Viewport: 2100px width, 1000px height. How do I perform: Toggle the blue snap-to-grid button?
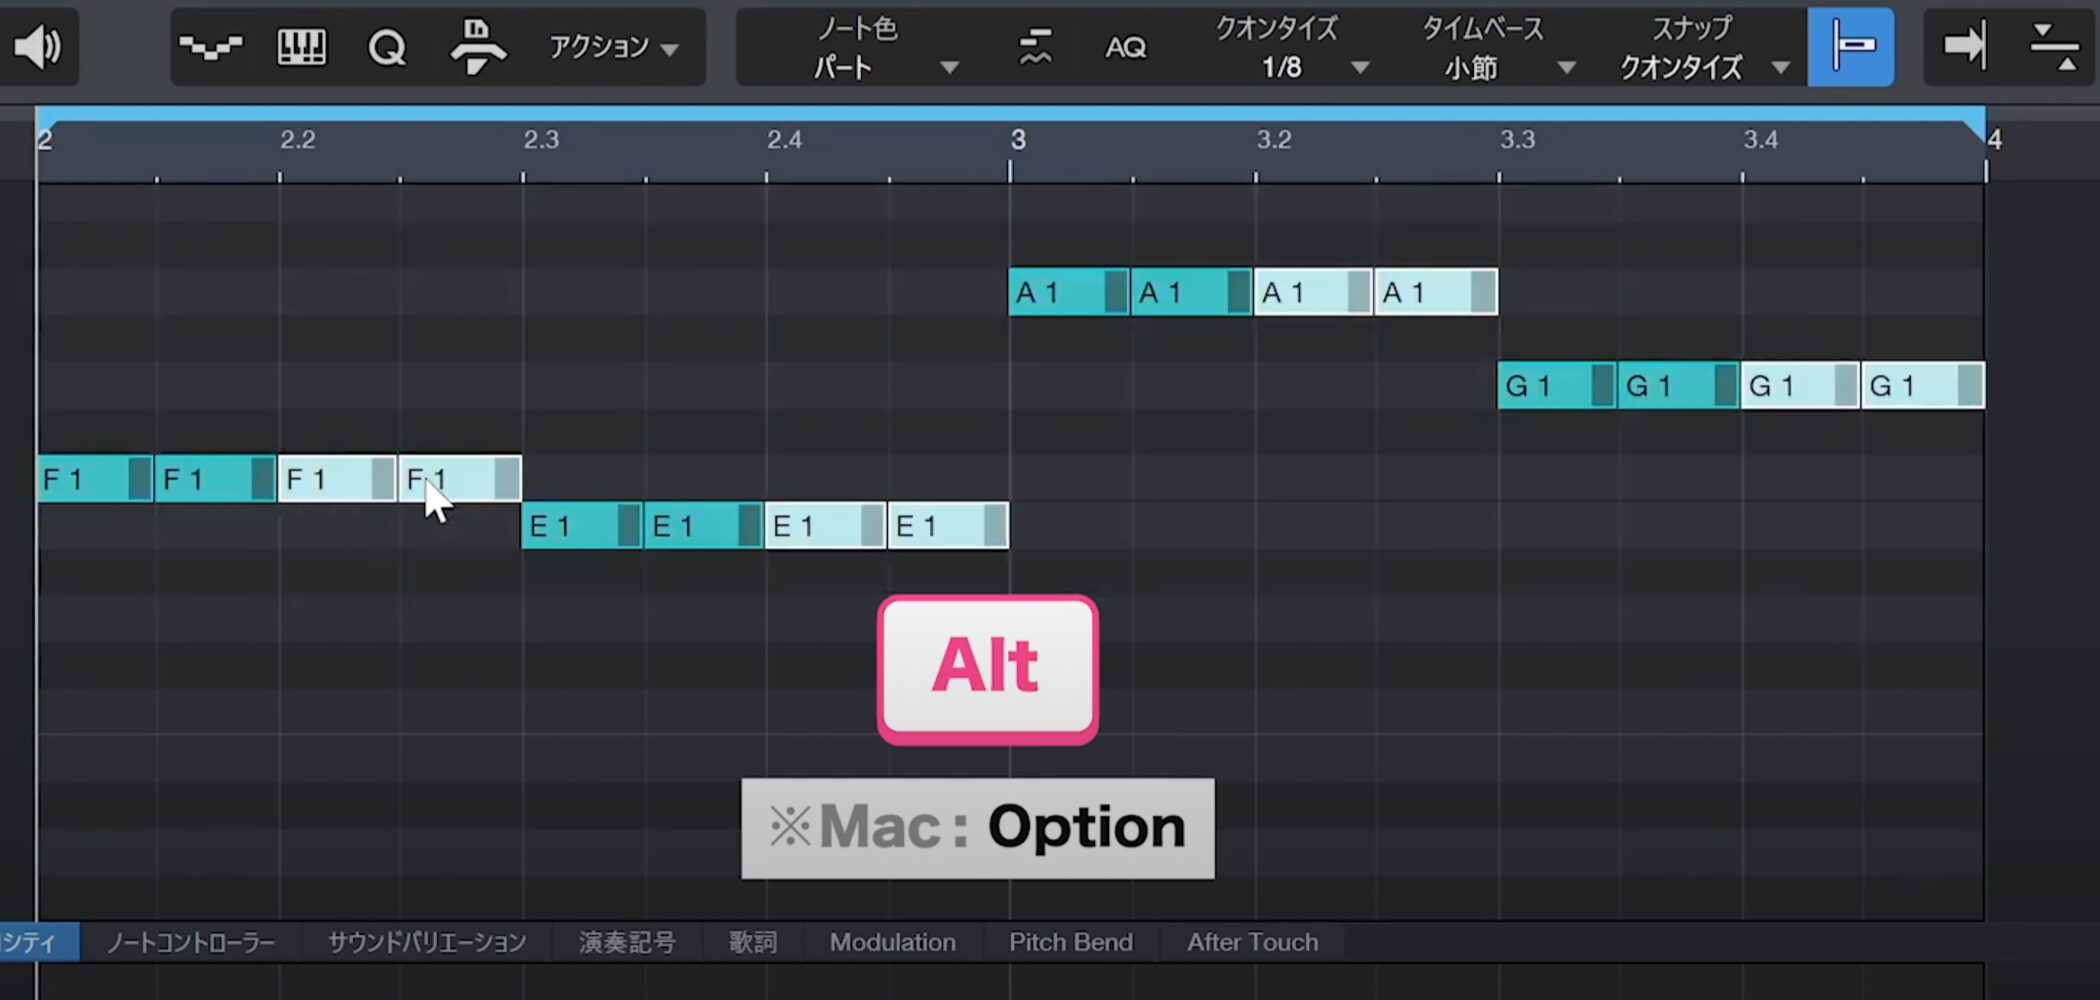pos(1850,47)
